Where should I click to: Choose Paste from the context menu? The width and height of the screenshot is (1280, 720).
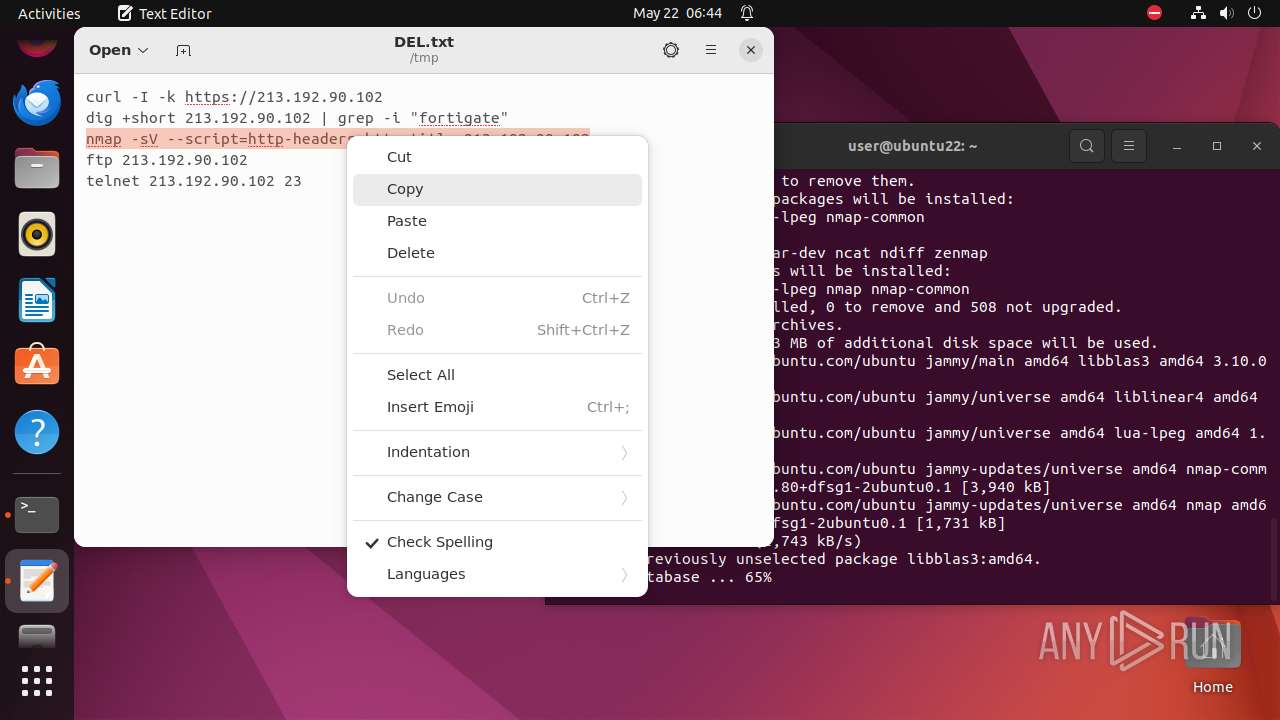(497, 221)
